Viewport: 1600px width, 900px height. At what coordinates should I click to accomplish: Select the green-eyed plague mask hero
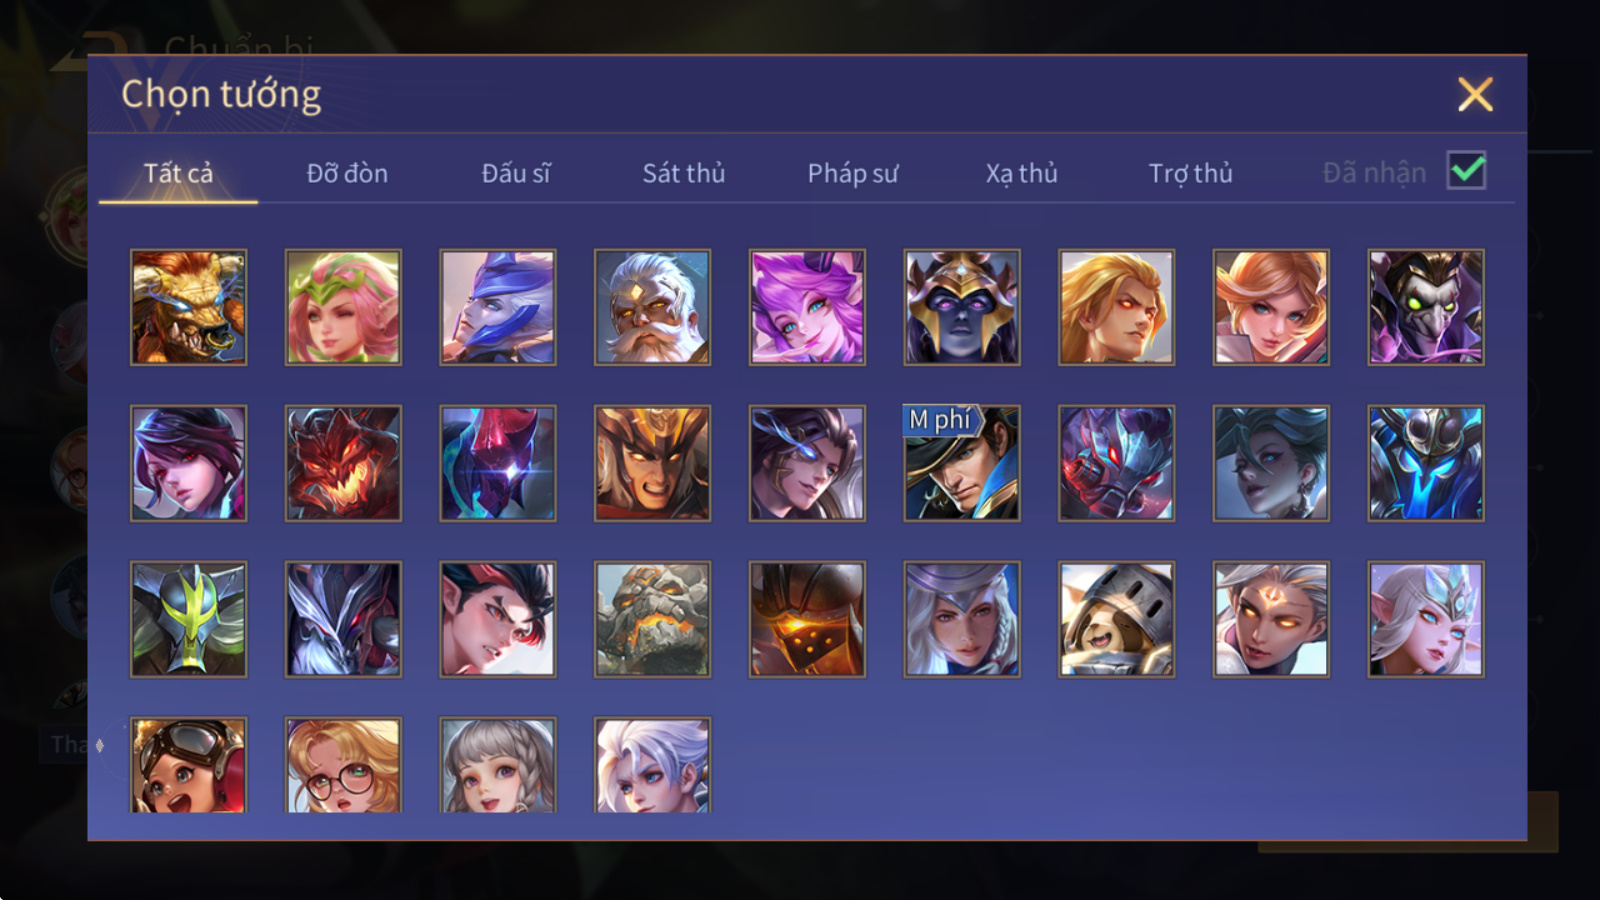[x=1426, y=307]
